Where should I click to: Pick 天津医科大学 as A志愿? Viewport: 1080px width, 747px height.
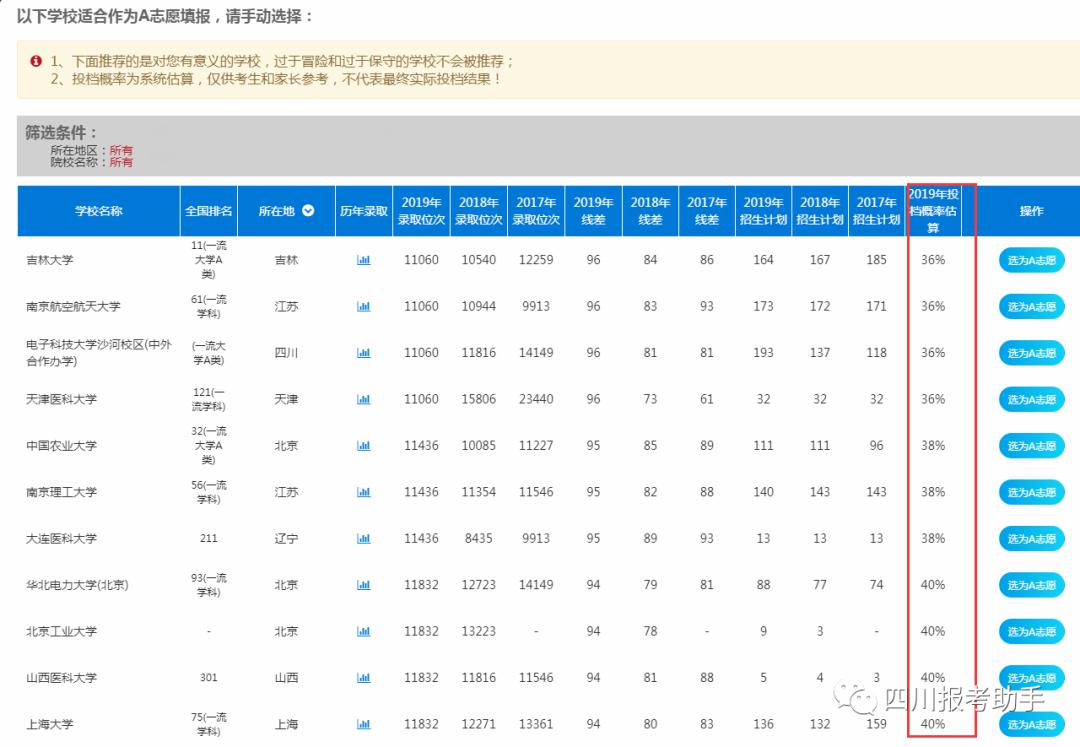(1031, 399)
